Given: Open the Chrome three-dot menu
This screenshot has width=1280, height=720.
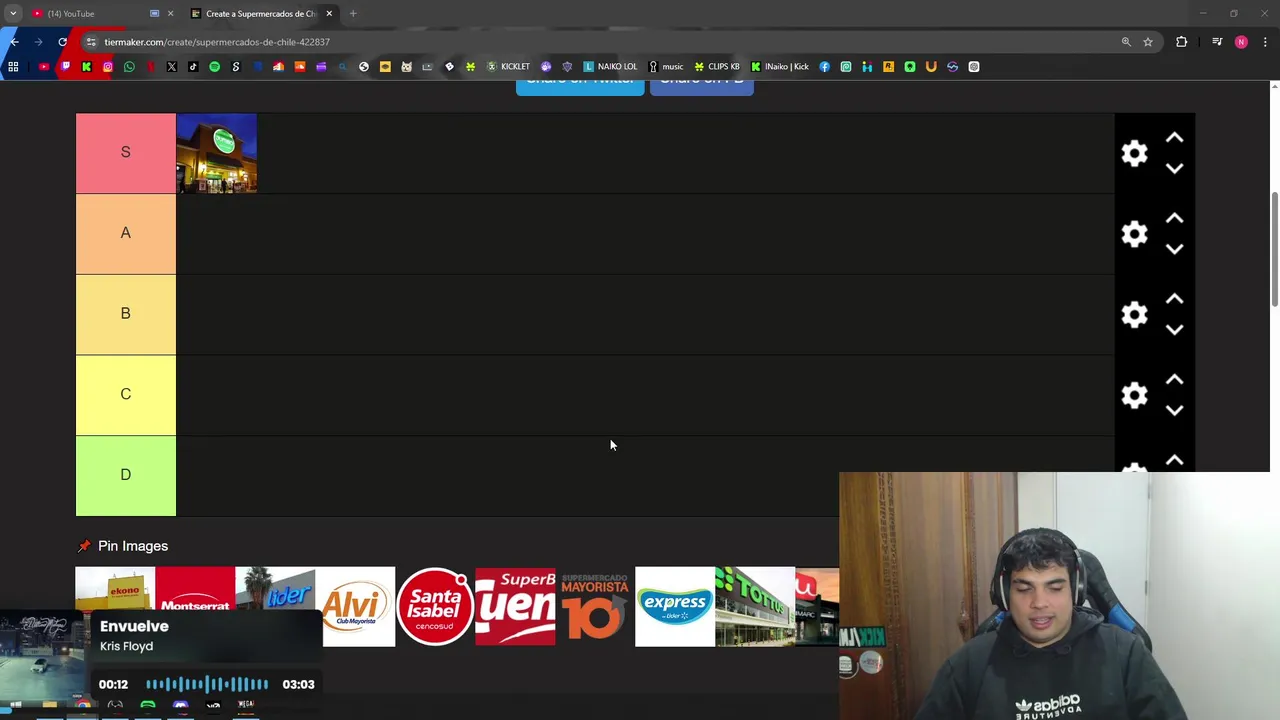Looking at the screenshot, I should click(x=1265, y=42).
